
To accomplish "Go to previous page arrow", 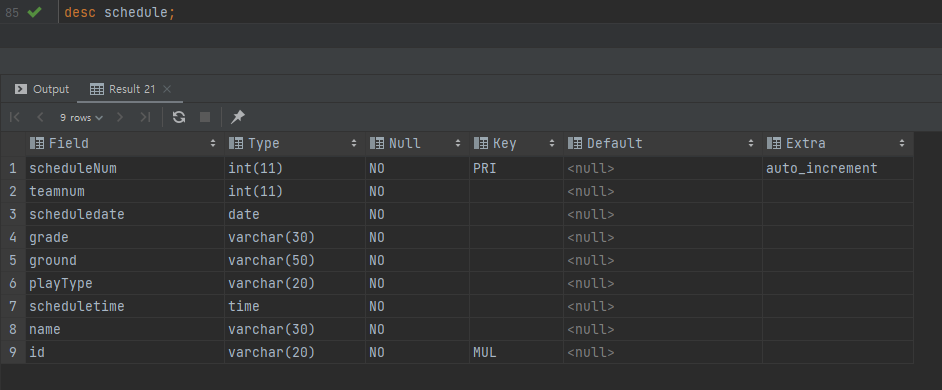I will [x=41, y=117].
